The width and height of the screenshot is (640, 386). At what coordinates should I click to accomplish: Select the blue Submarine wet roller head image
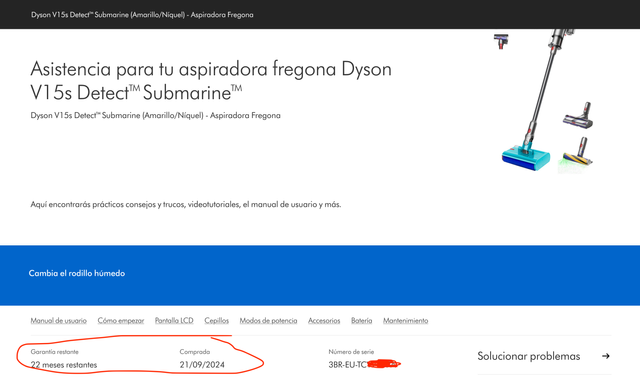pos(526,158)
